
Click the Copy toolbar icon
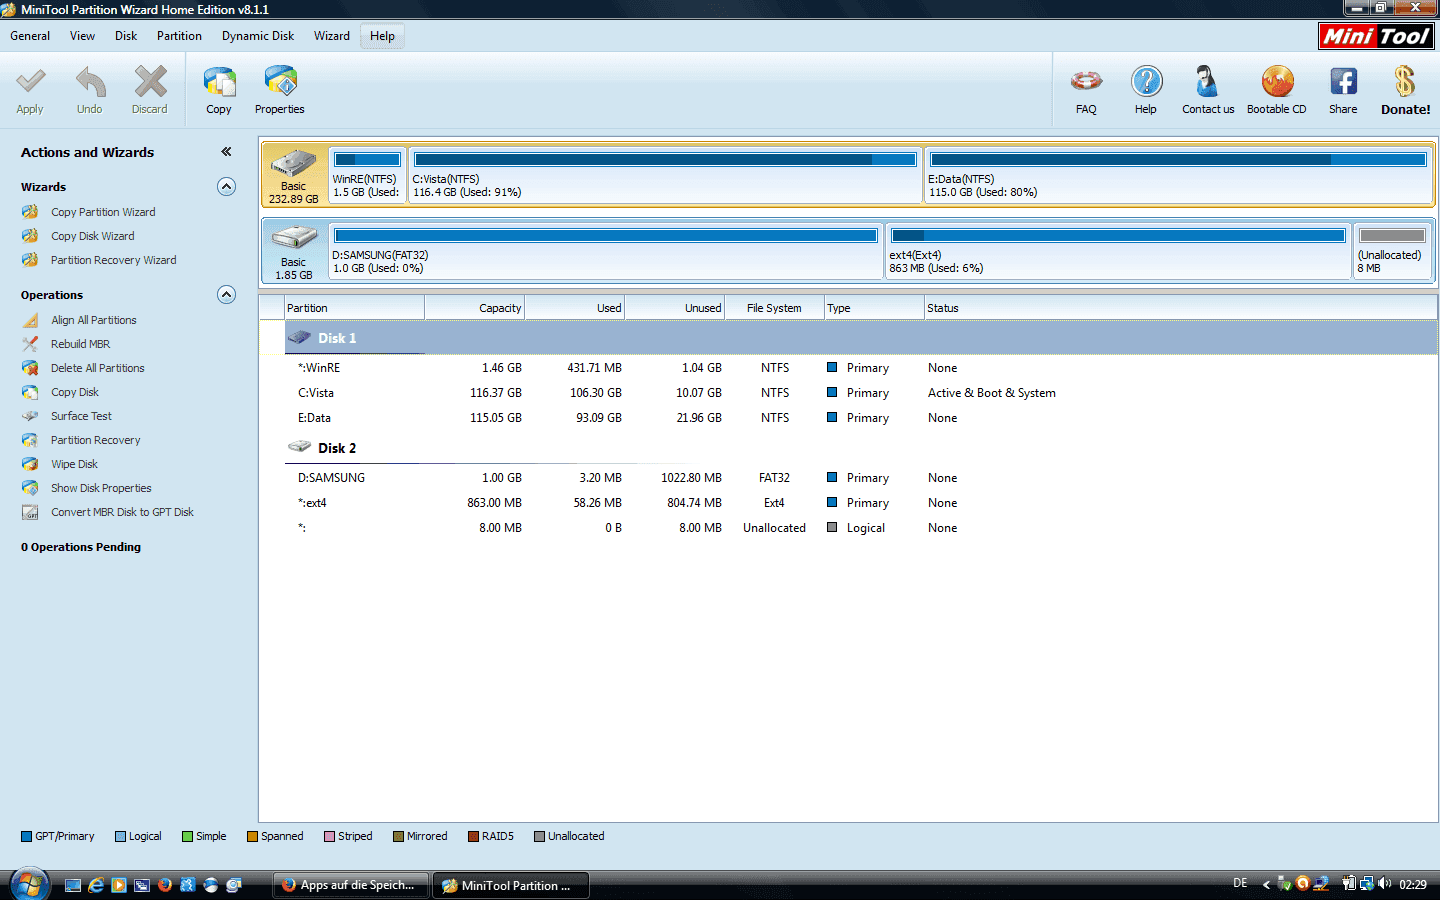click(x=219, y=82)
